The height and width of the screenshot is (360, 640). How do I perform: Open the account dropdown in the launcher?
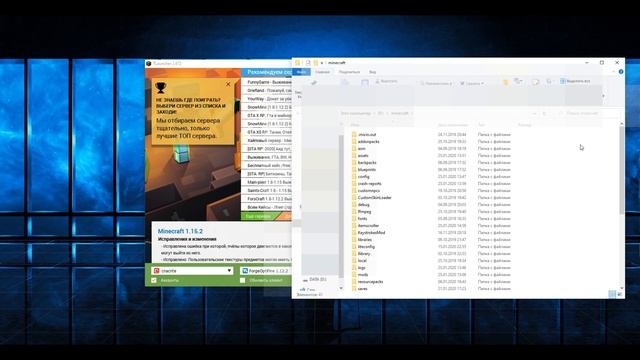(193, 271)
